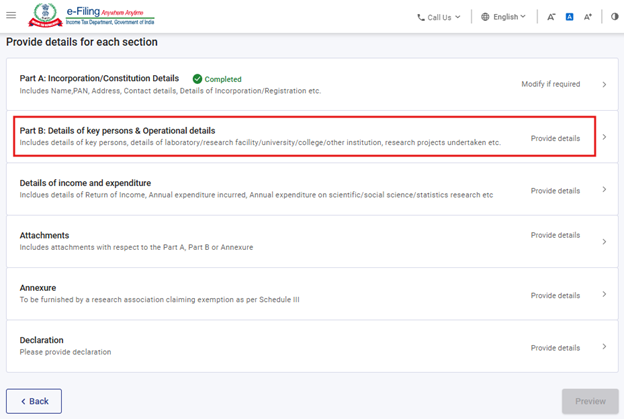624x419 pixels.
Task: Click the green Completed checkmark icon
Action: [x=197, y=79]
